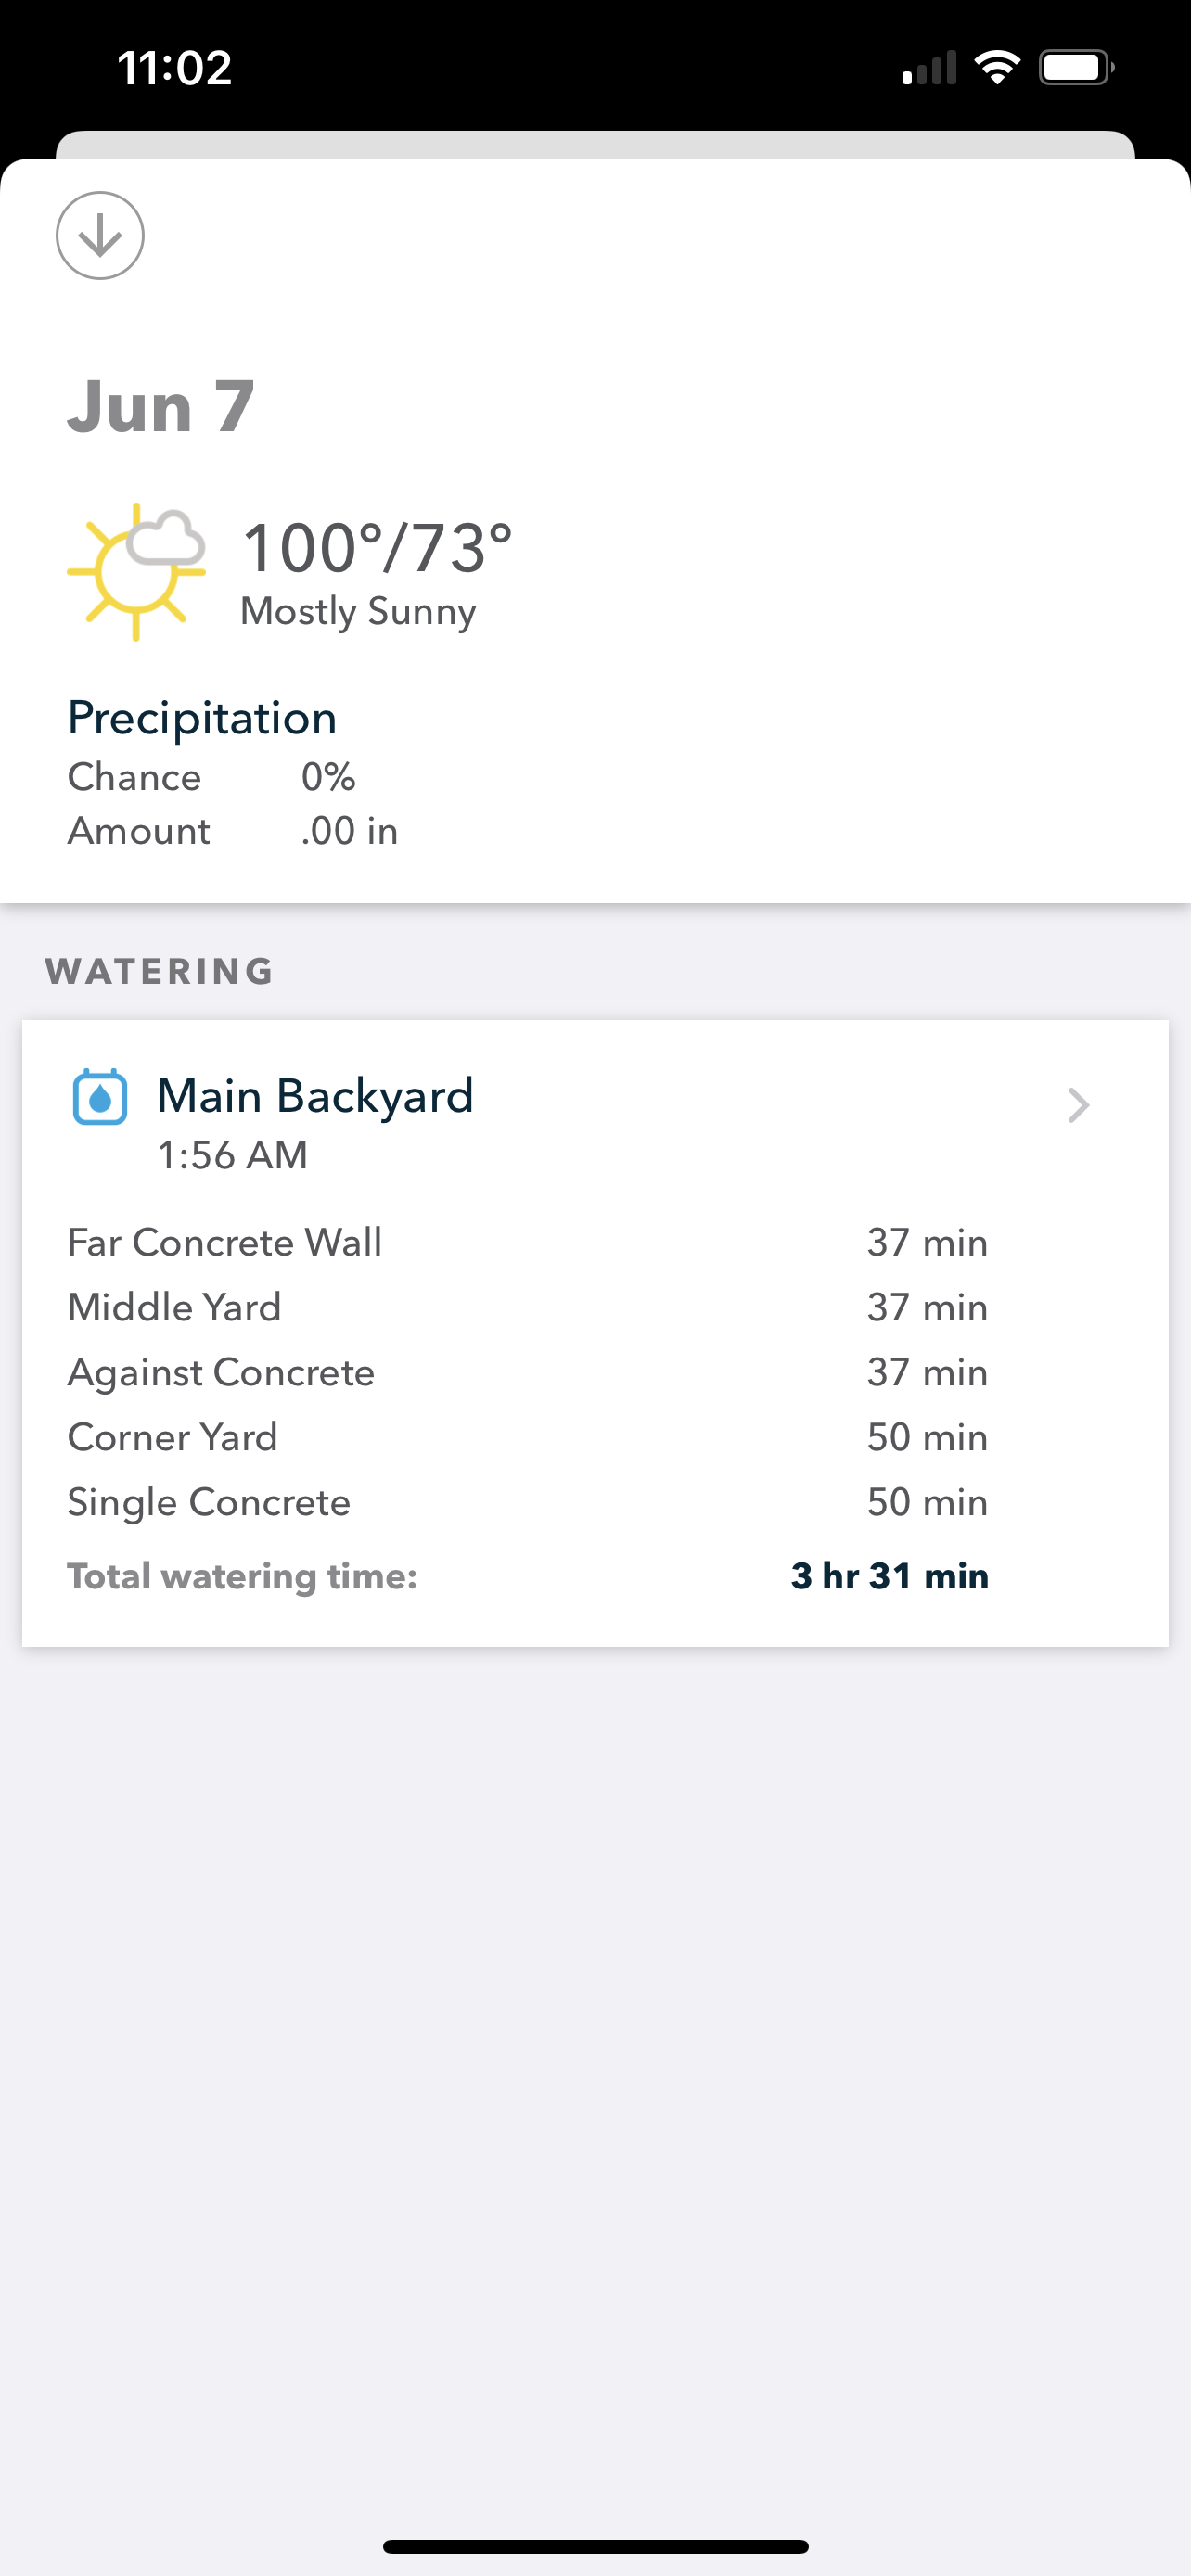Tap the WATERING section header
This screenshot has height=2576, width=1191.
pos(160,971)
